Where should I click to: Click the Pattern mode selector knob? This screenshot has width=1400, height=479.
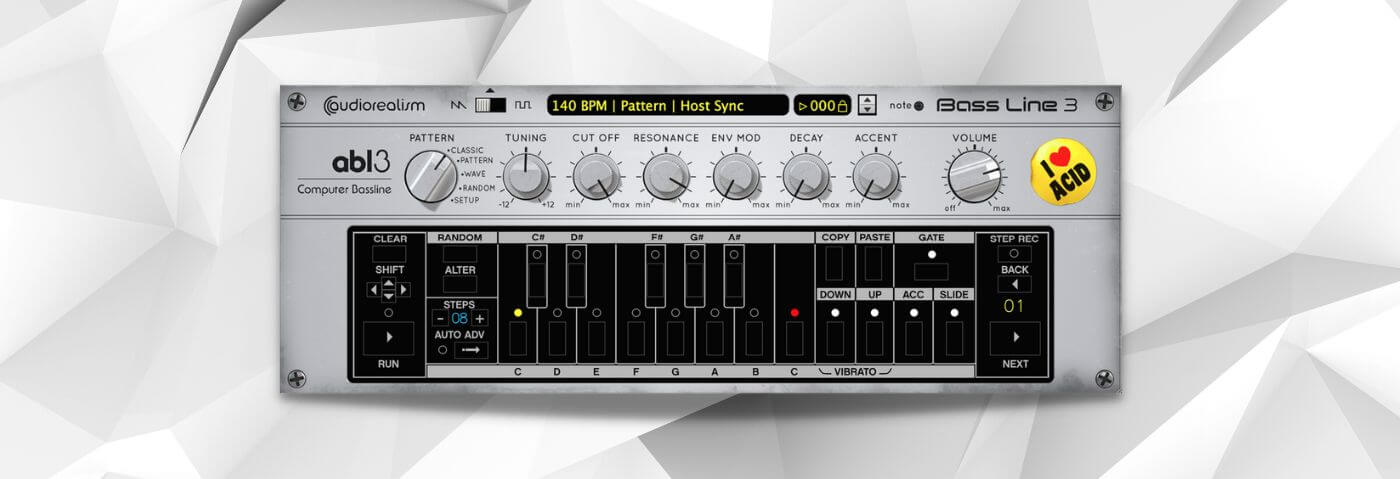pyautogui.click(x=430, y=177)
